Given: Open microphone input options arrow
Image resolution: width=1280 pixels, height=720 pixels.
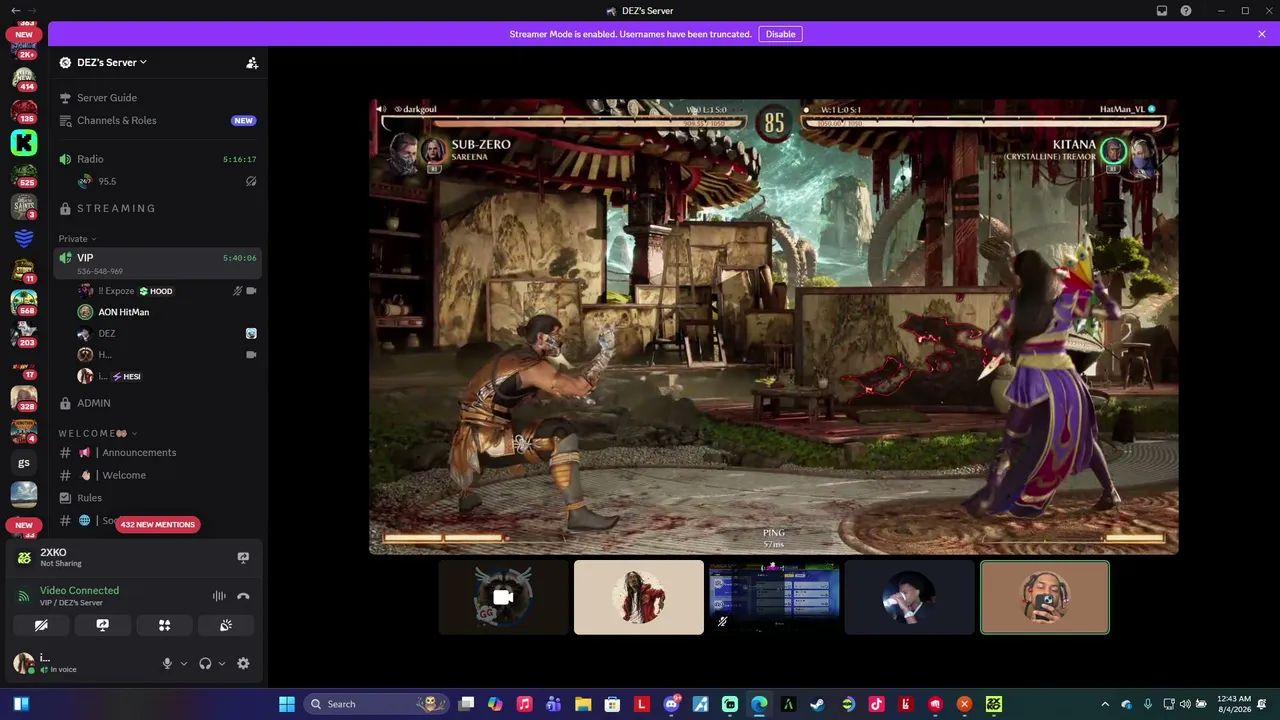Looking at the screenshot, I should [x=183, y=663].
